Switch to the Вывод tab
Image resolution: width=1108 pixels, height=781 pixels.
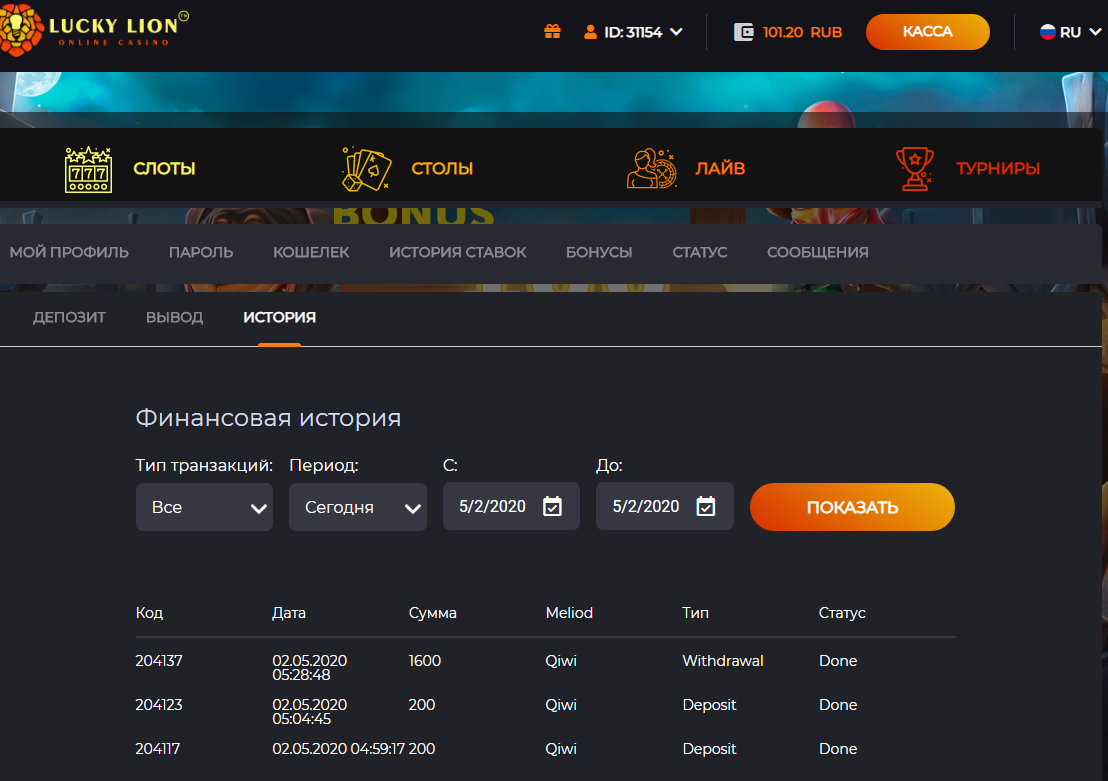pos(174,317)
